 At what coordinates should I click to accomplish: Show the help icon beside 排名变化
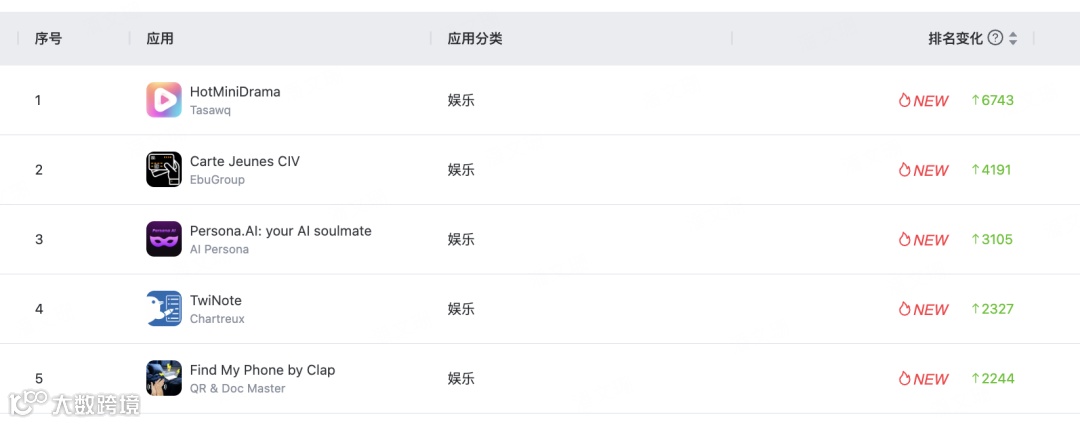pyautogui.click(x=995, y=38)
